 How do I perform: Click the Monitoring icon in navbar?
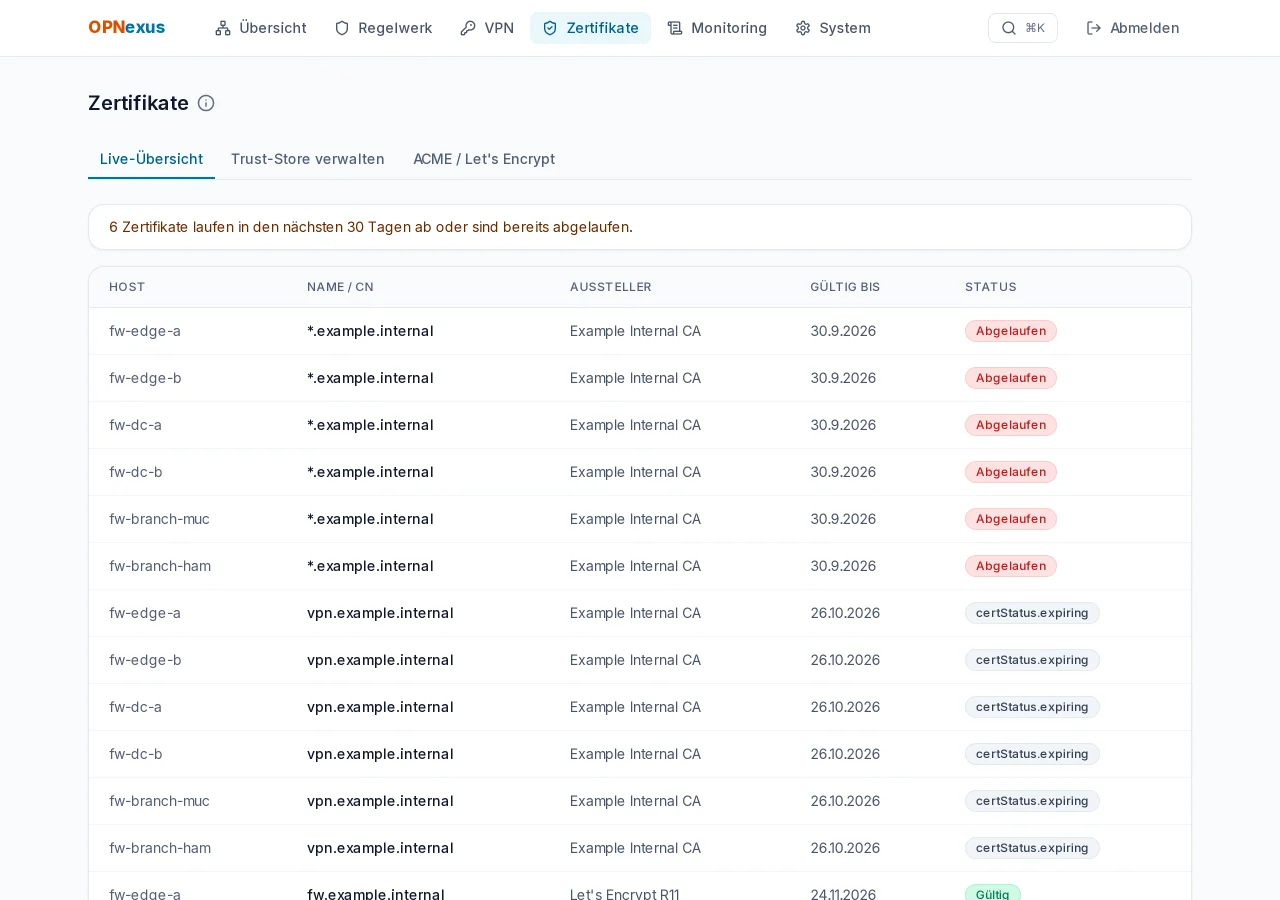coord(675,28)
